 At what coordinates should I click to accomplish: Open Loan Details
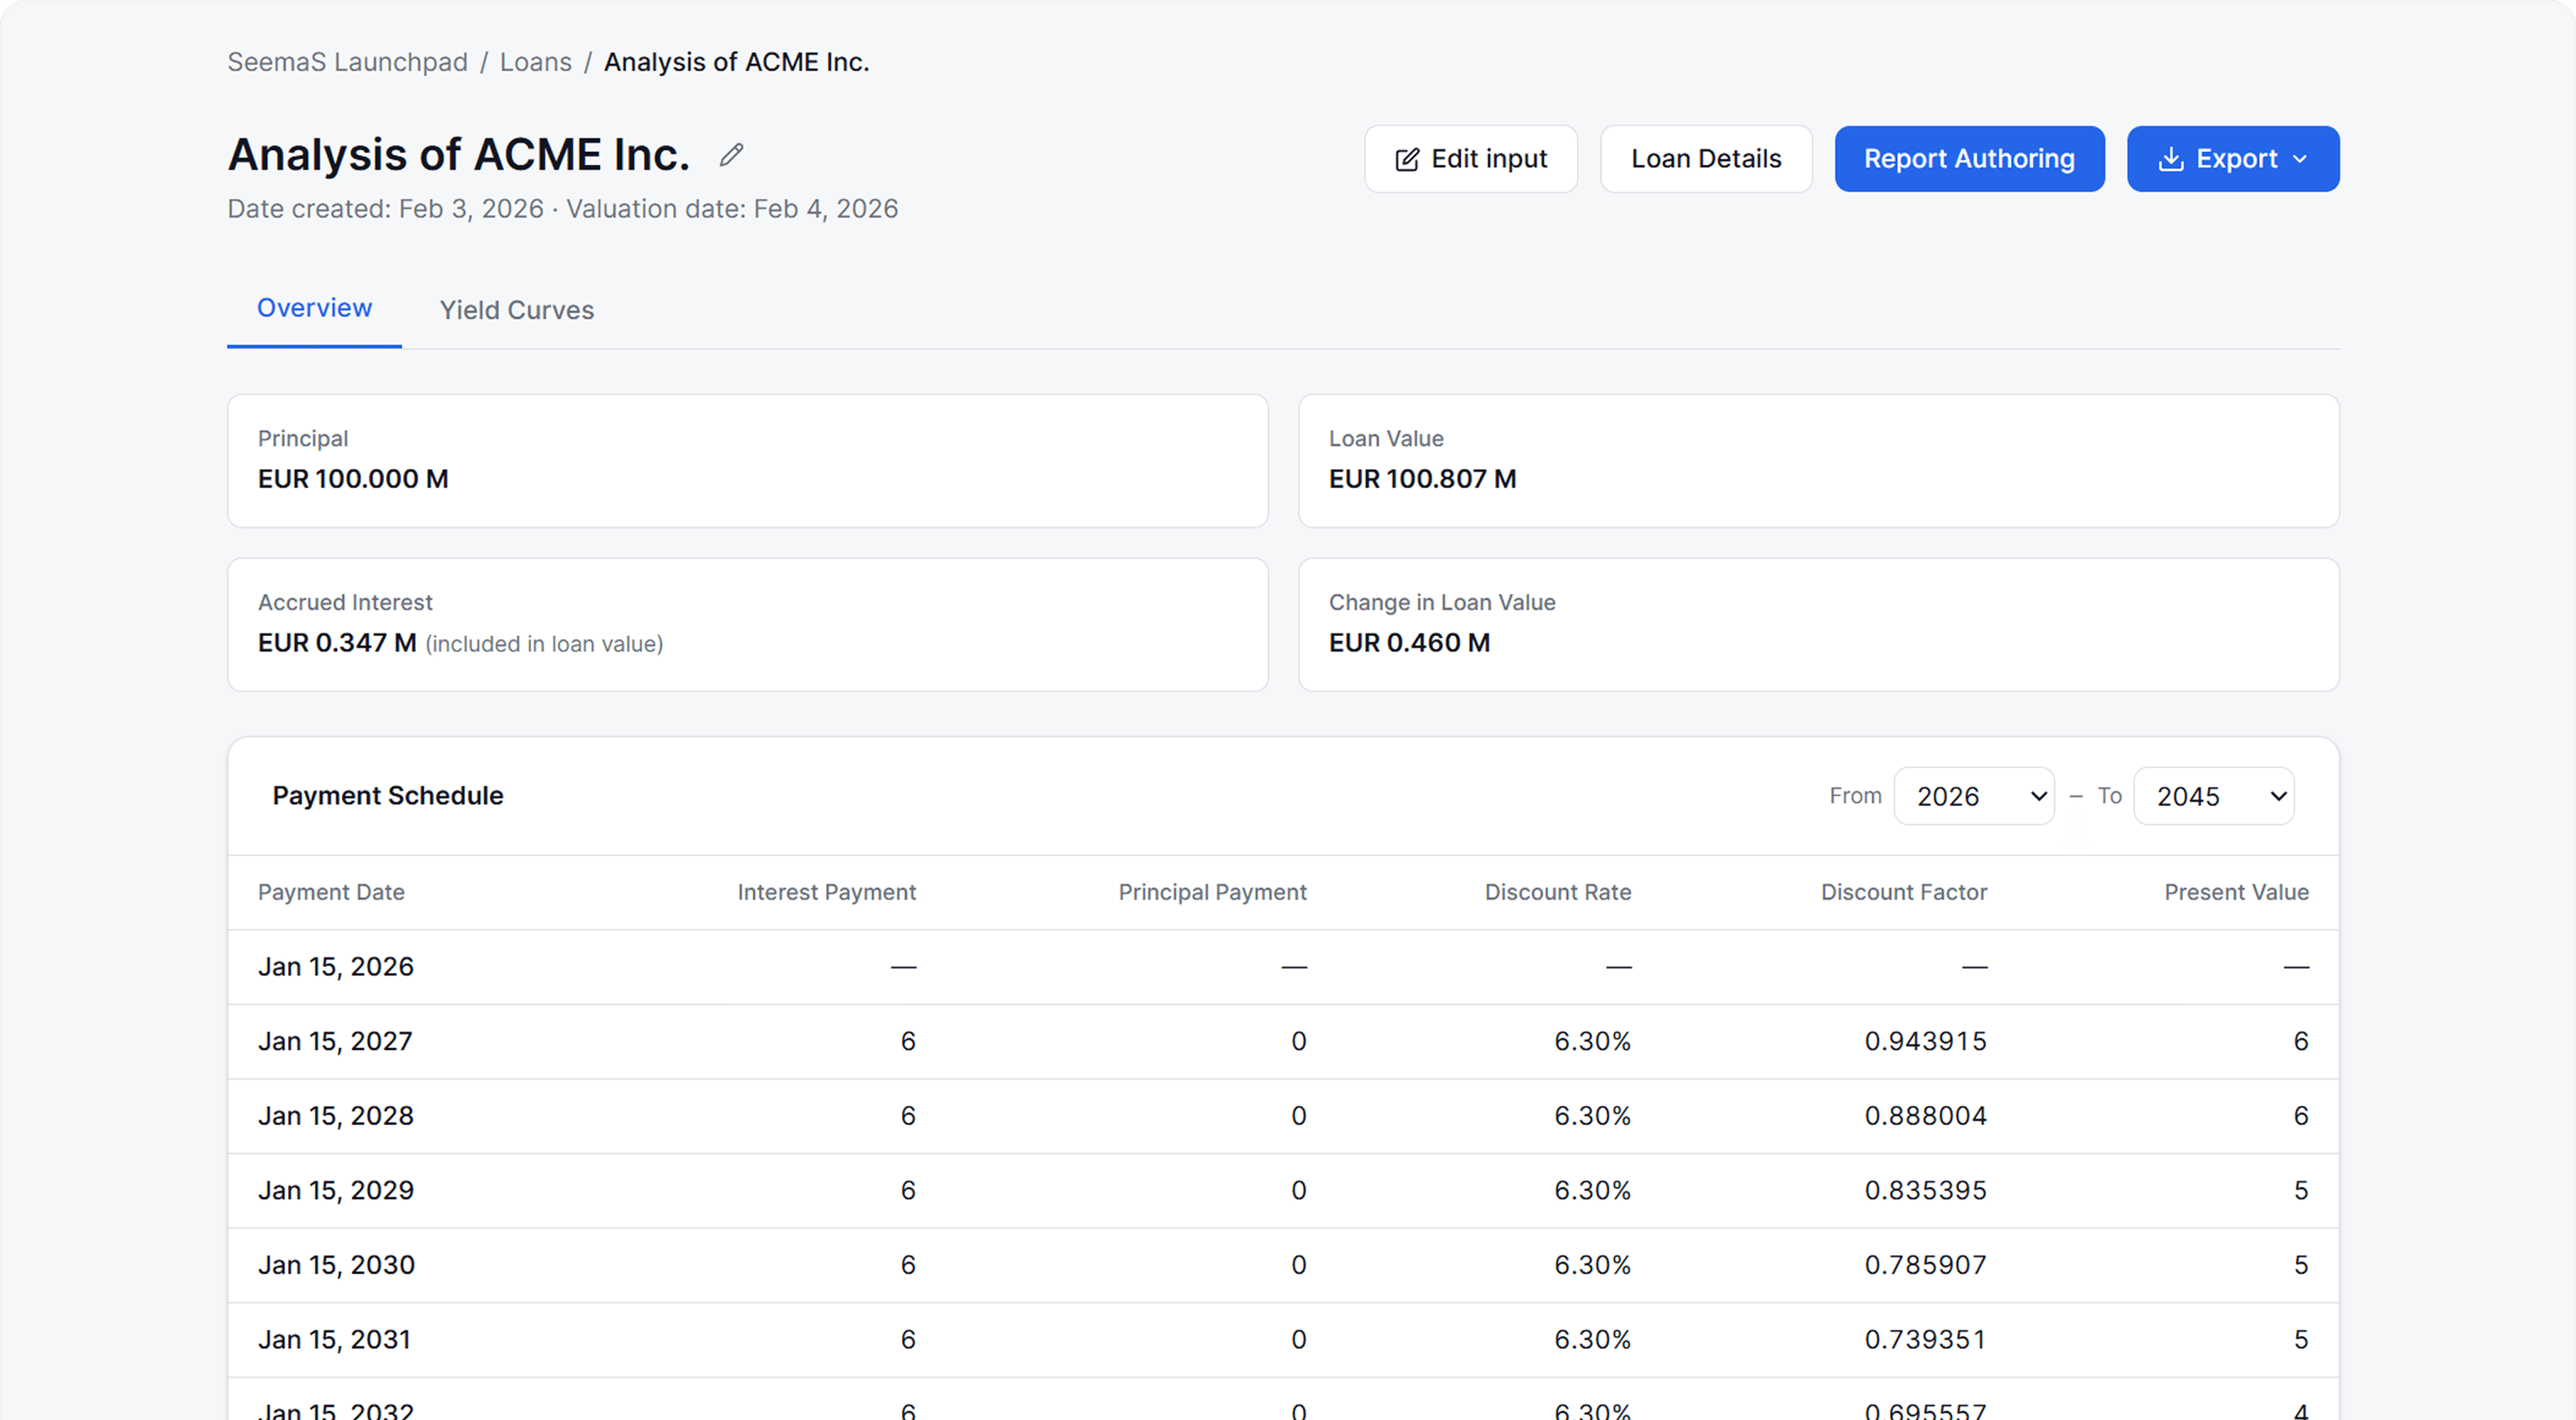tap(1706, 159)
